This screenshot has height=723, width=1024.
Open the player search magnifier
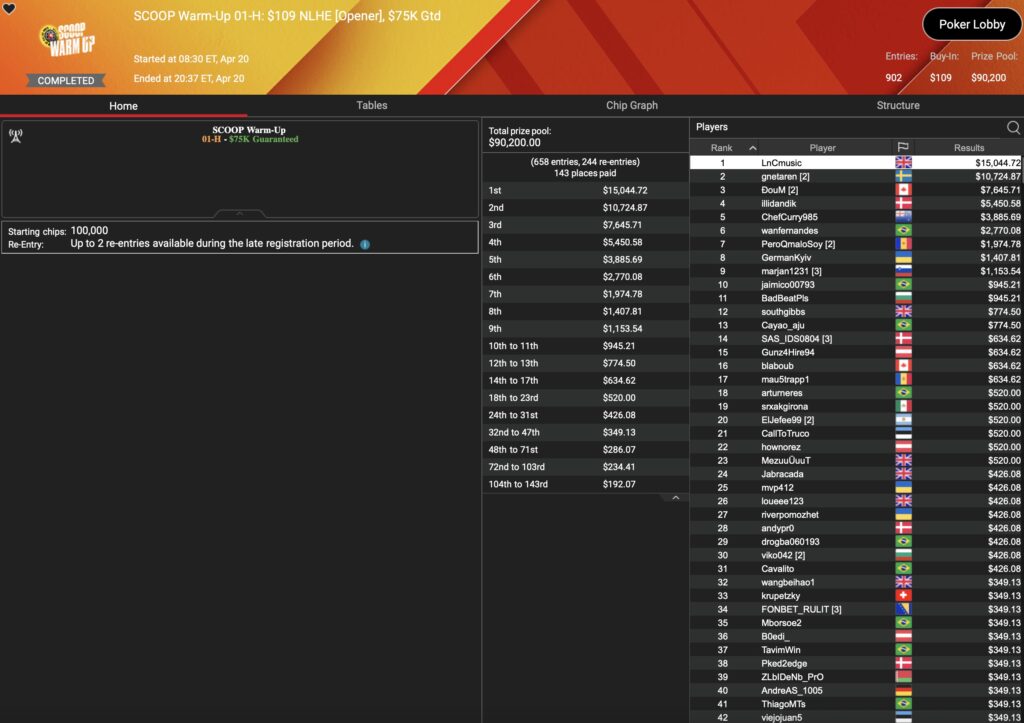coord(1013,127)
